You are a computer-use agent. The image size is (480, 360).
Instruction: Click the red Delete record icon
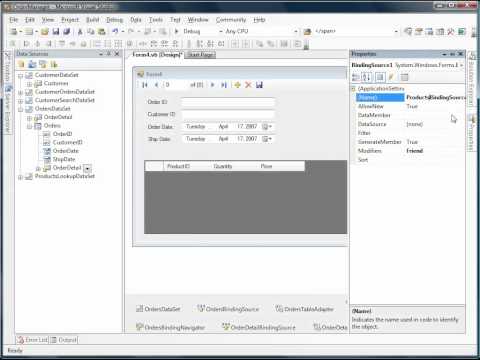[x=248, y=85]
